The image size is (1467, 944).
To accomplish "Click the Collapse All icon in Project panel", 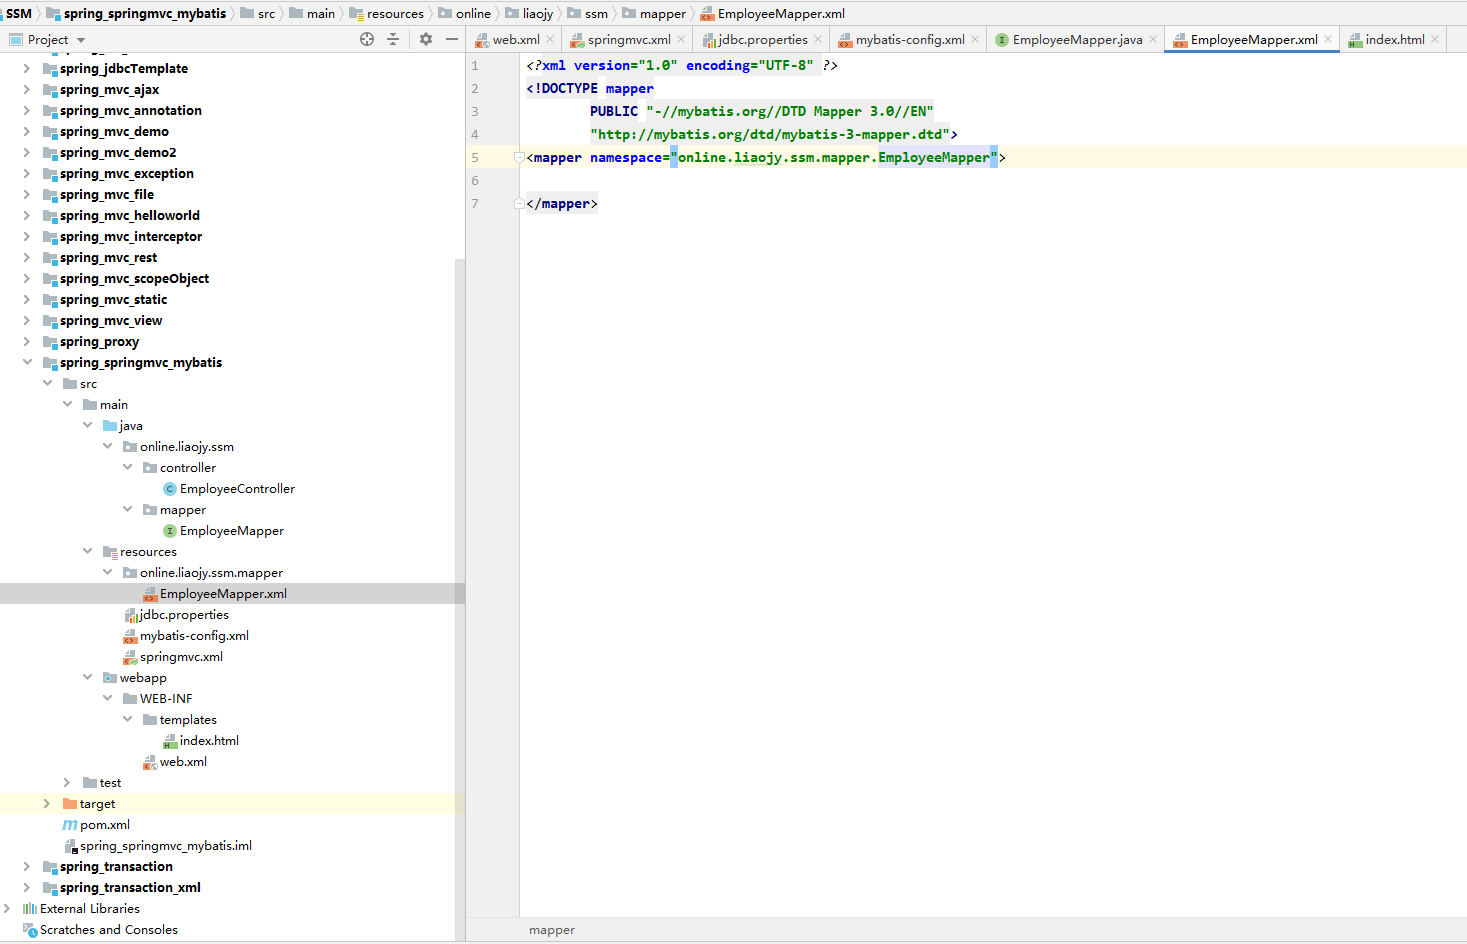I will [x=393, y=39].
